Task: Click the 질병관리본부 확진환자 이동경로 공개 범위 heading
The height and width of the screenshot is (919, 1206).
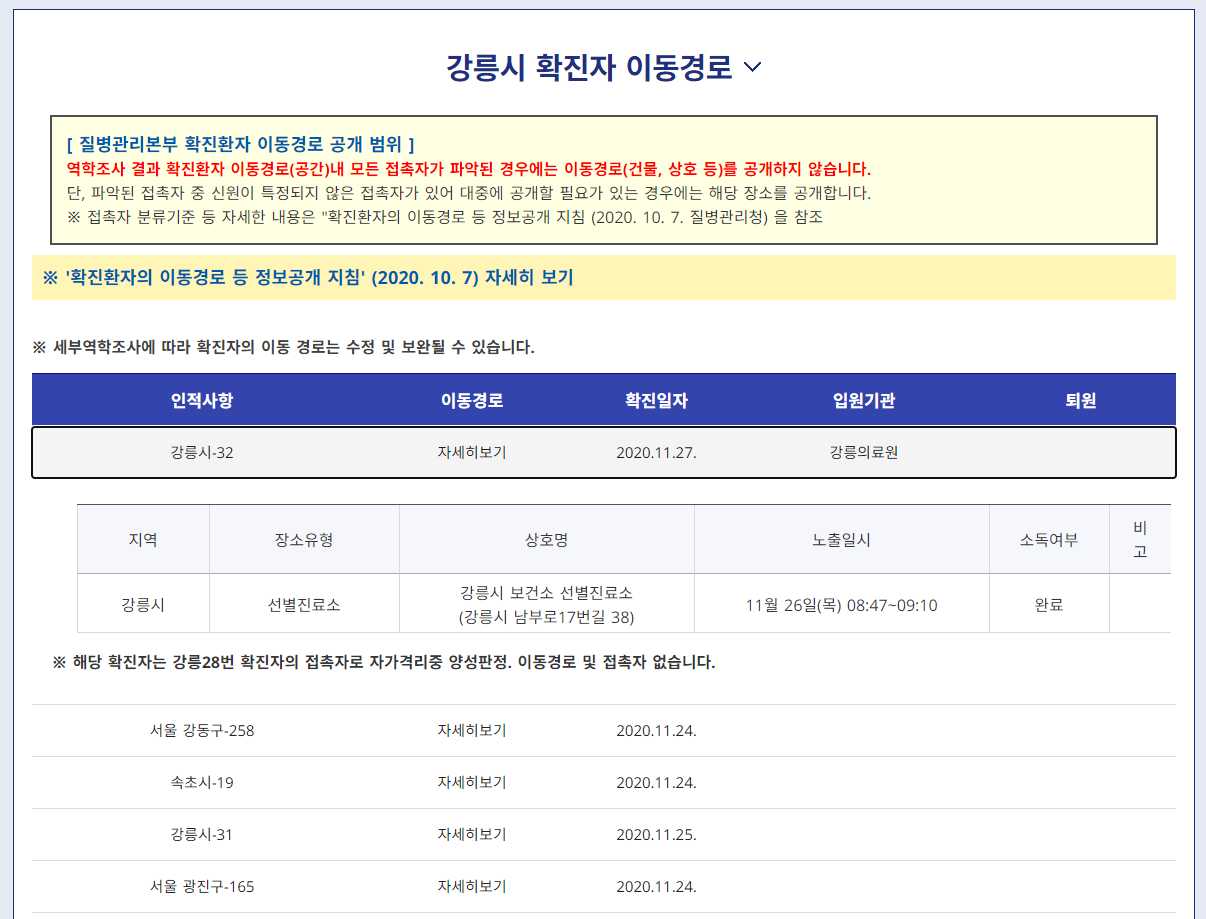Action: point(240,146)
